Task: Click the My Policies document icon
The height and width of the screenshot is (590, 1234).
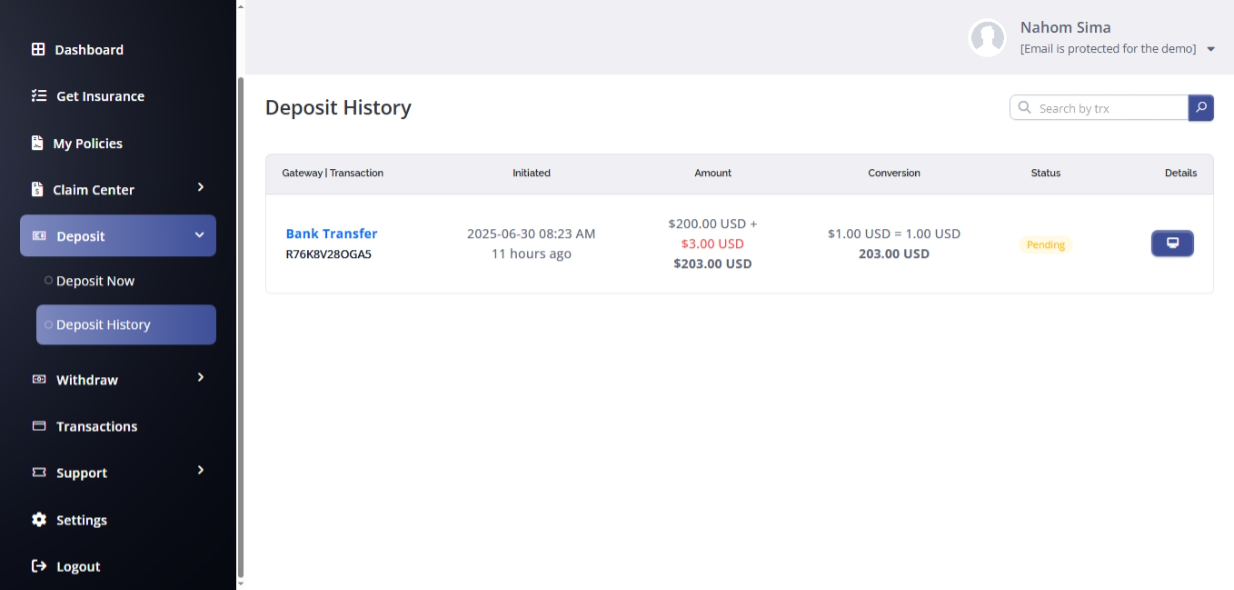Action: (x=37, y=143)
